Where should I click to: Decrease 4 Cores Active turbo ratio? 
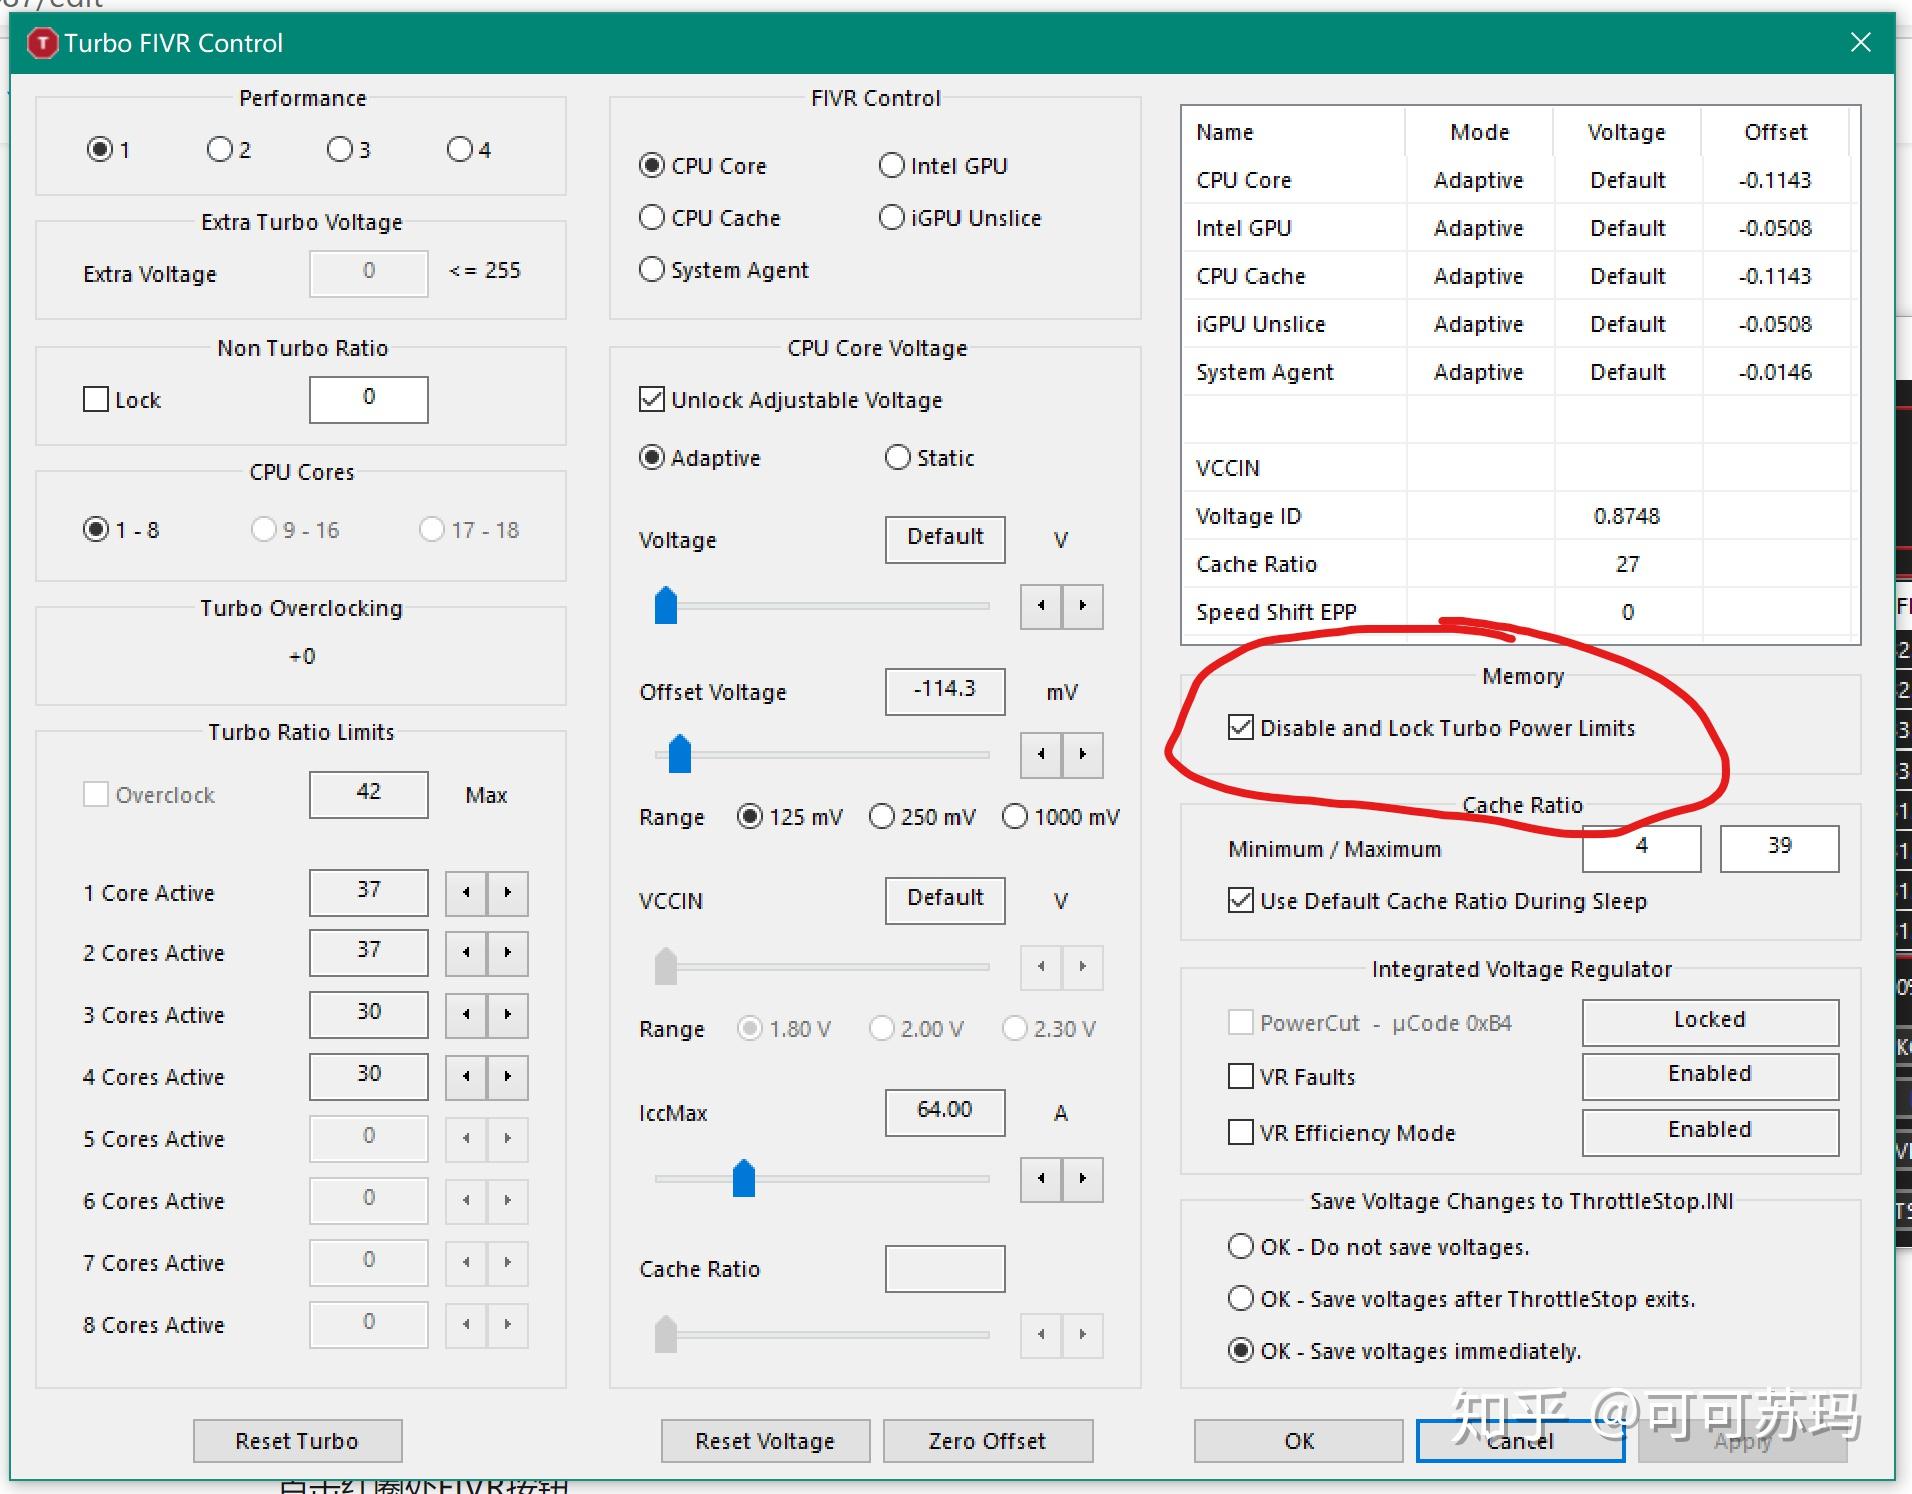tap(466, 1077)
